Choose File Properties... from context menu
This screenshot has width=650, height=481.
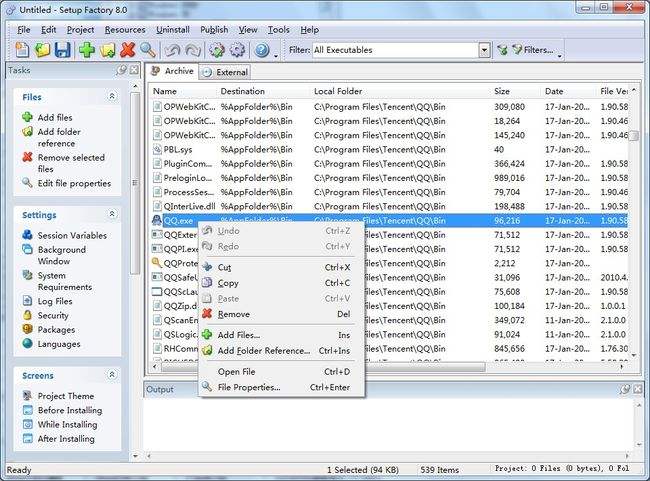pyautogui.click(x=282, y=387)
